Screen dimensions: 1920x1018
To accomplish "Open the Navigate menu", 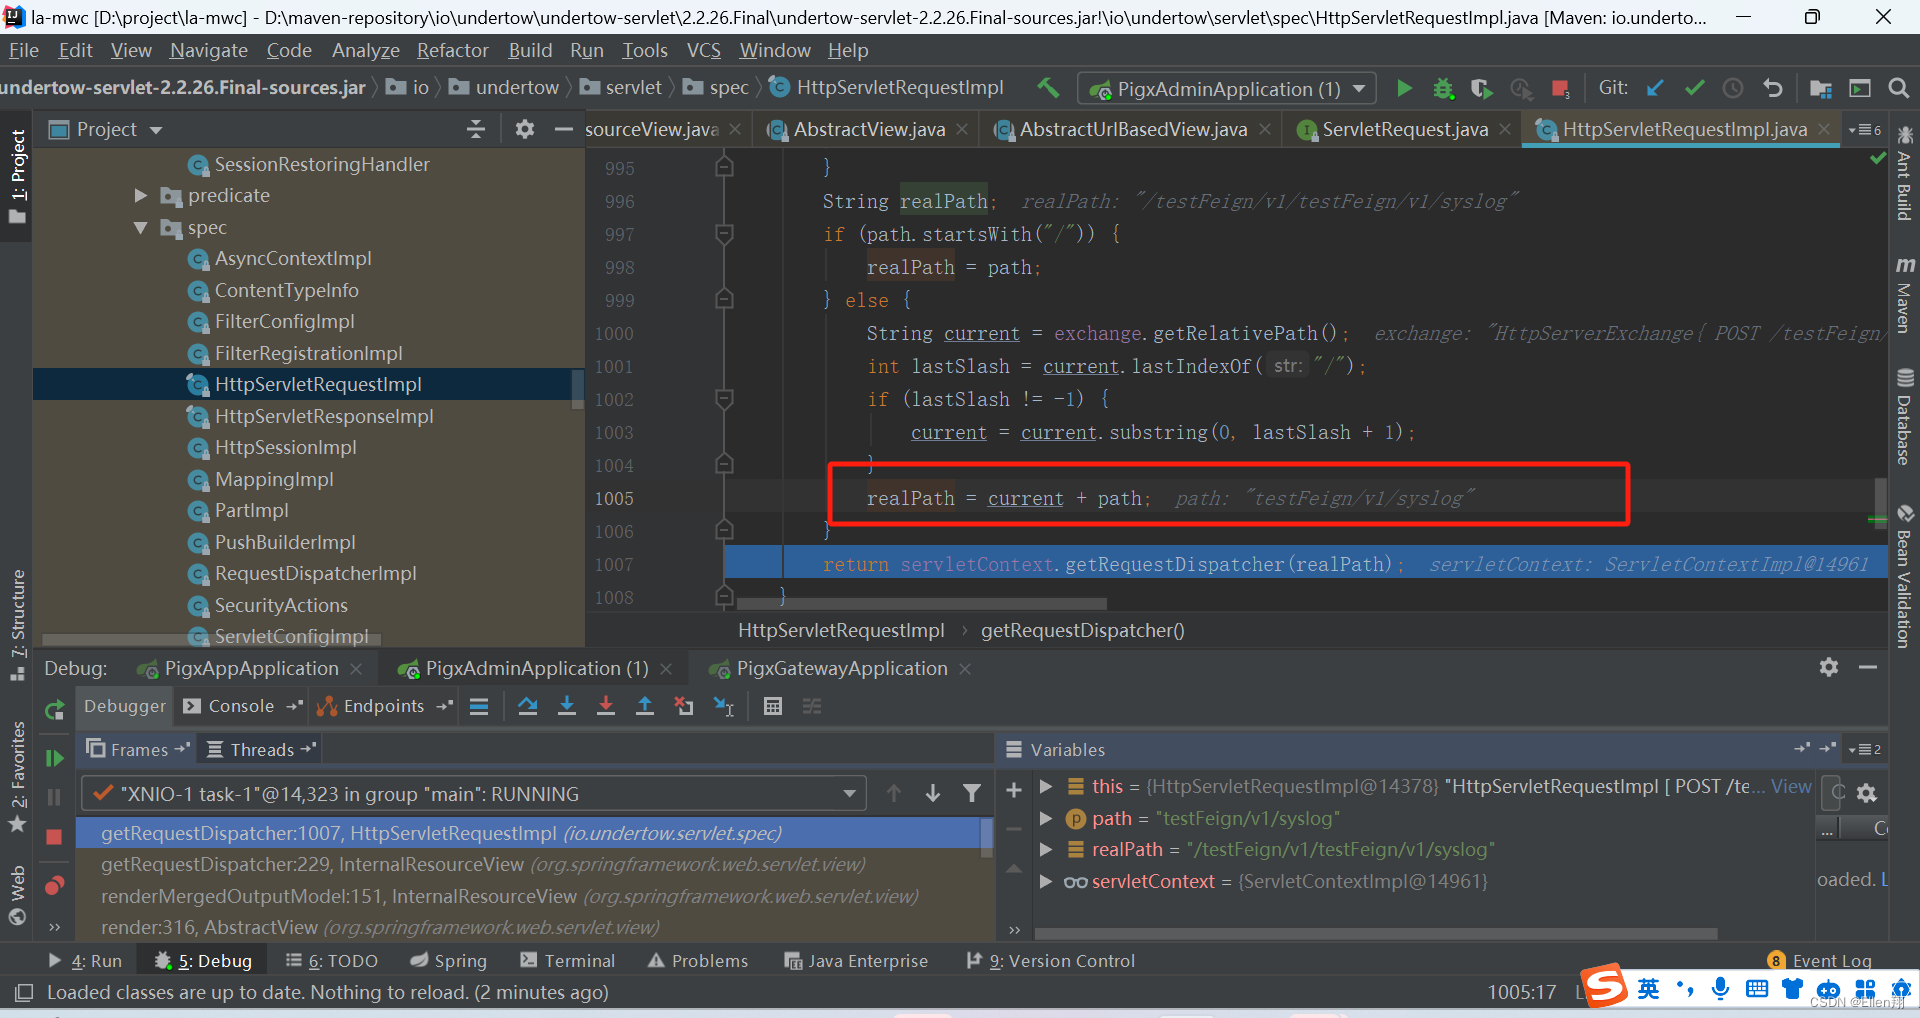I will click(208, 50).
